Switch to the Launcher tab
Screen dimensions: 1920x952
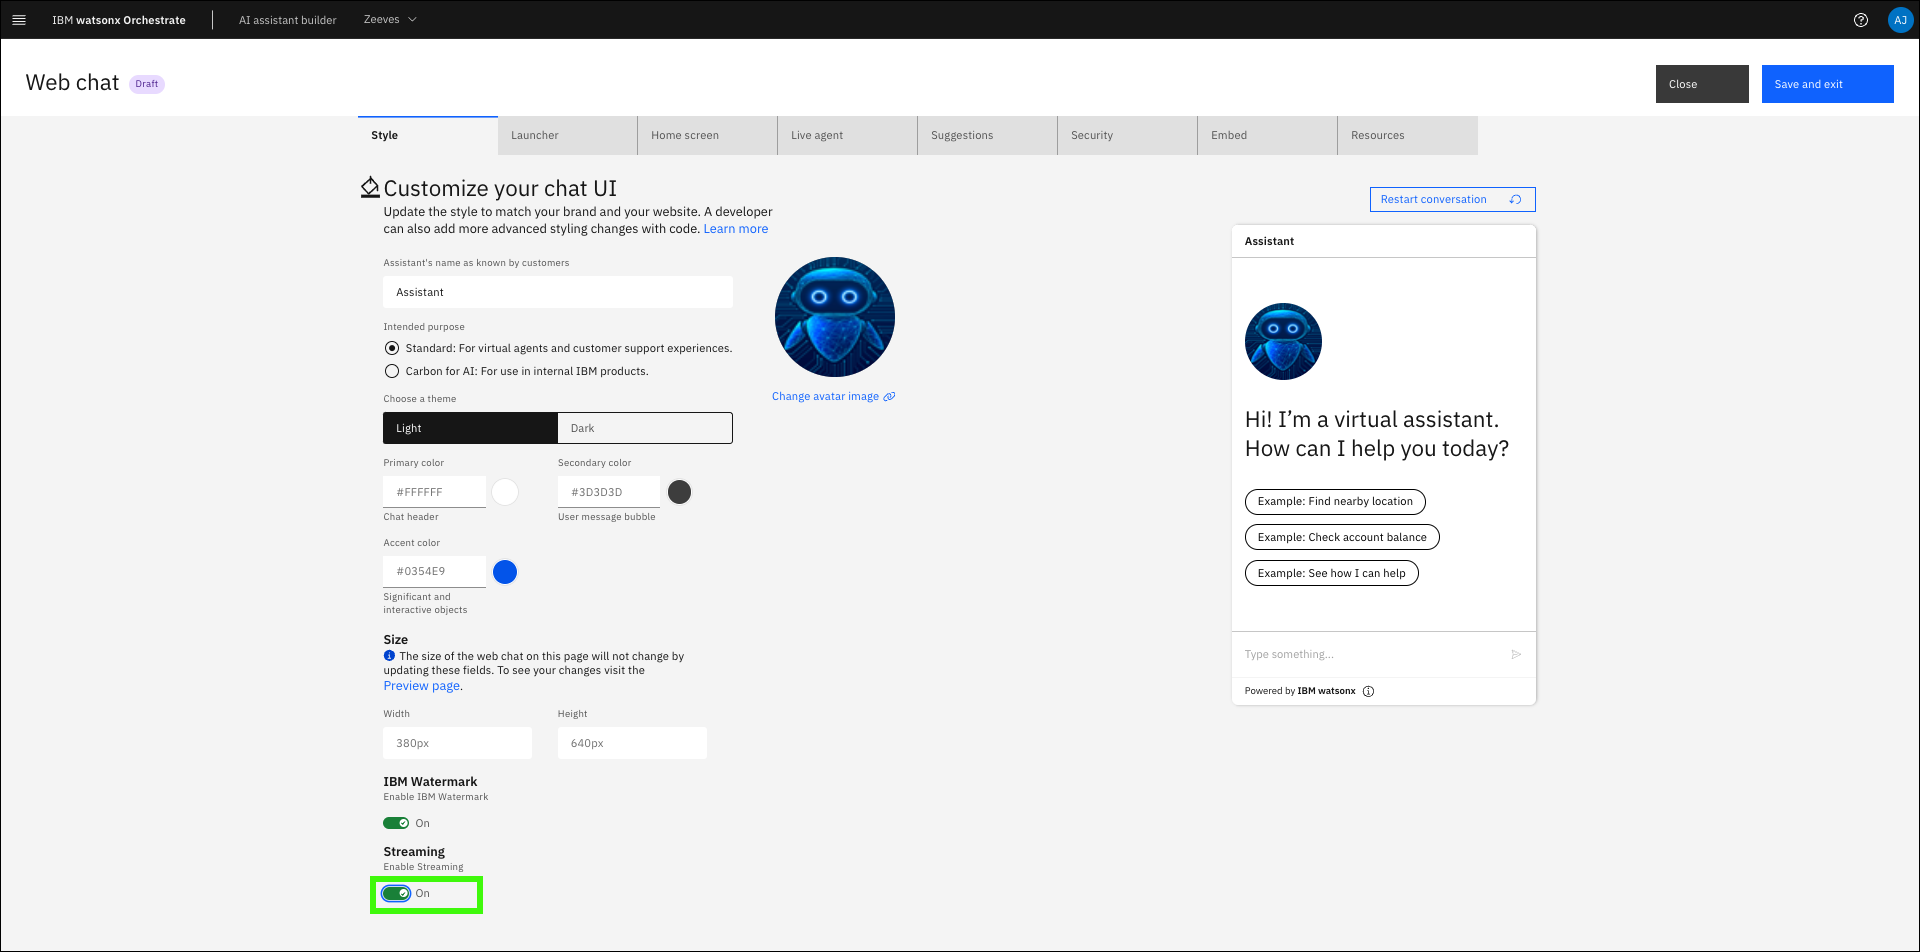point(567,136)
